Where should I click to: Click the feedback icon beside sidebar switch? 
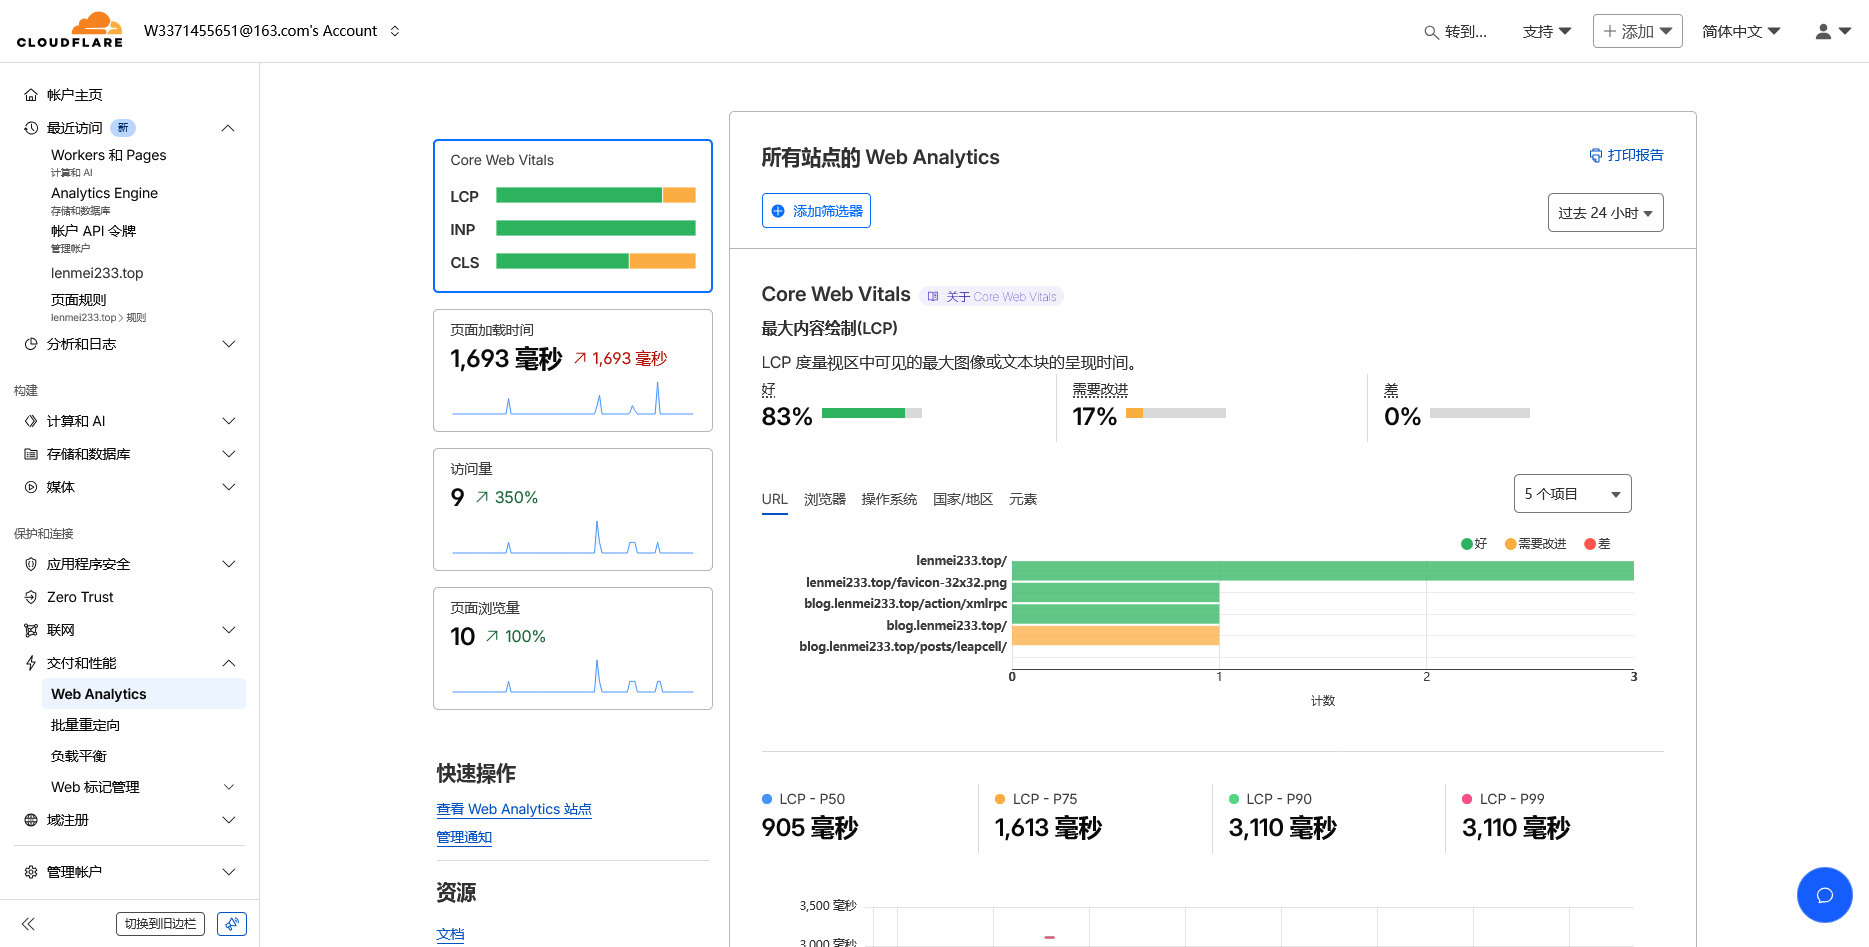click(232, 924)
